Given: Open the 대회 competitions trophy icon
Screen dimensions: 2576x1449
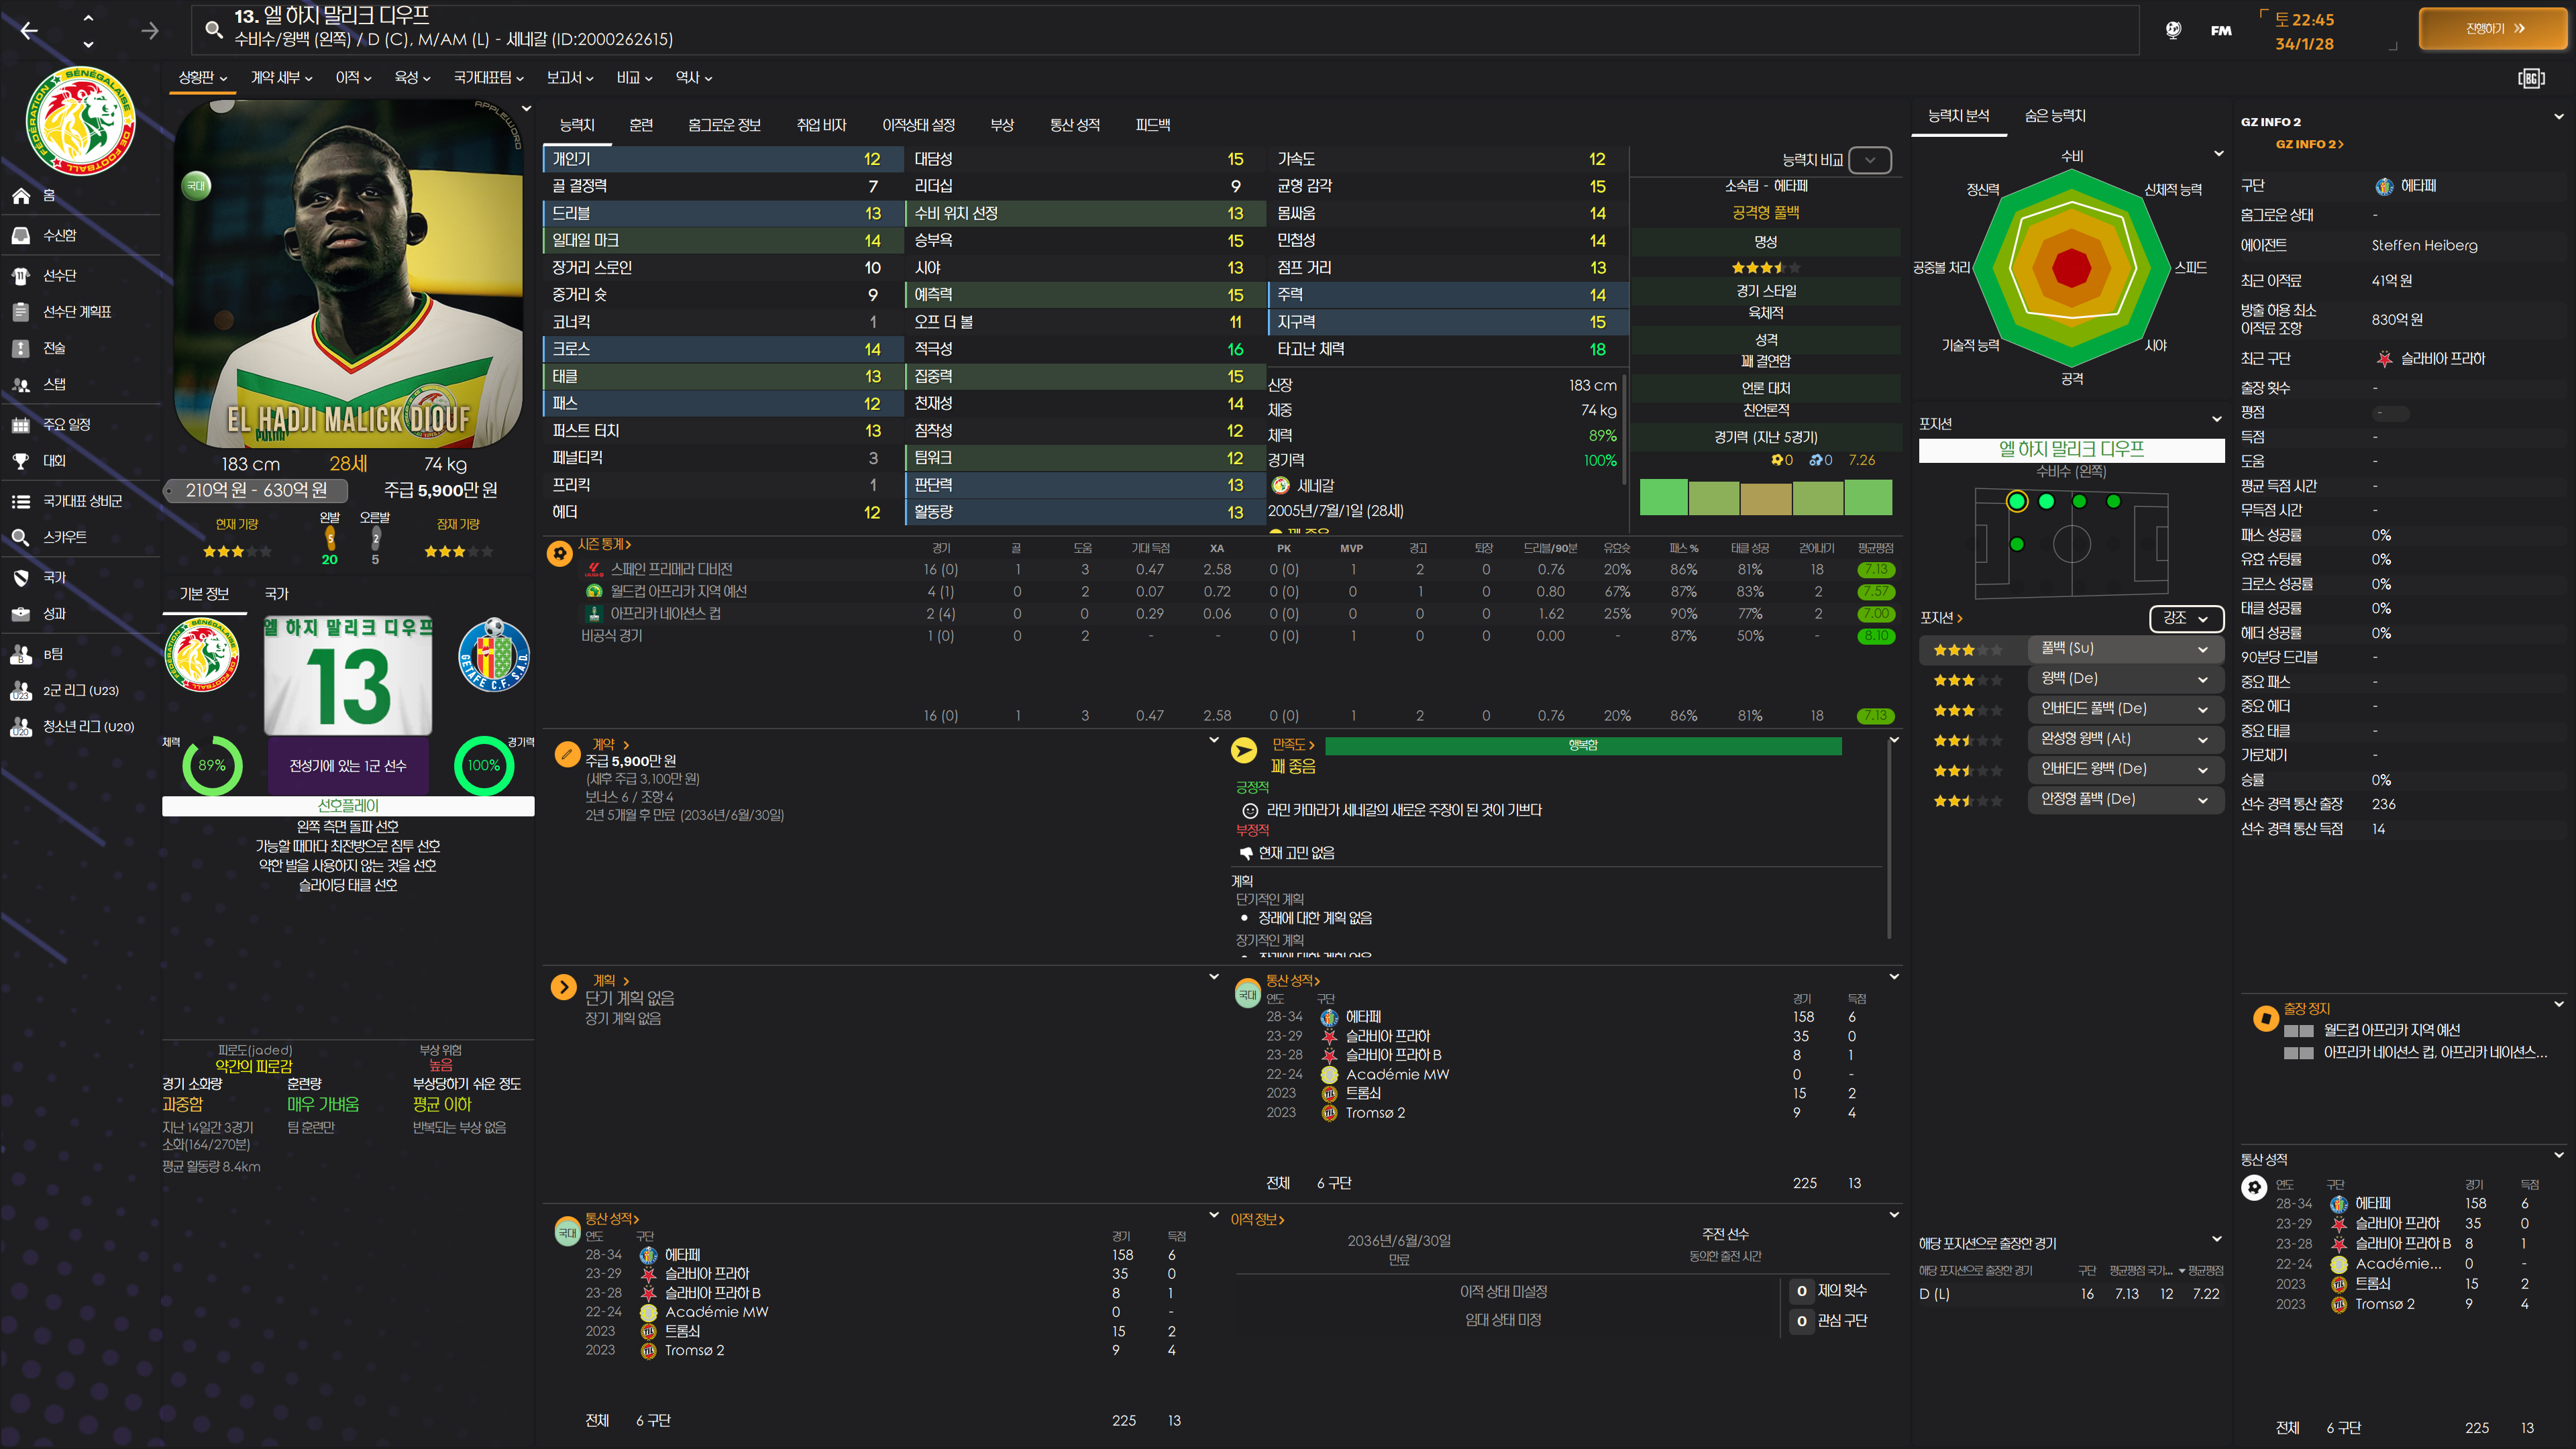Looking at the screenshot, I should tap(21, 461).
